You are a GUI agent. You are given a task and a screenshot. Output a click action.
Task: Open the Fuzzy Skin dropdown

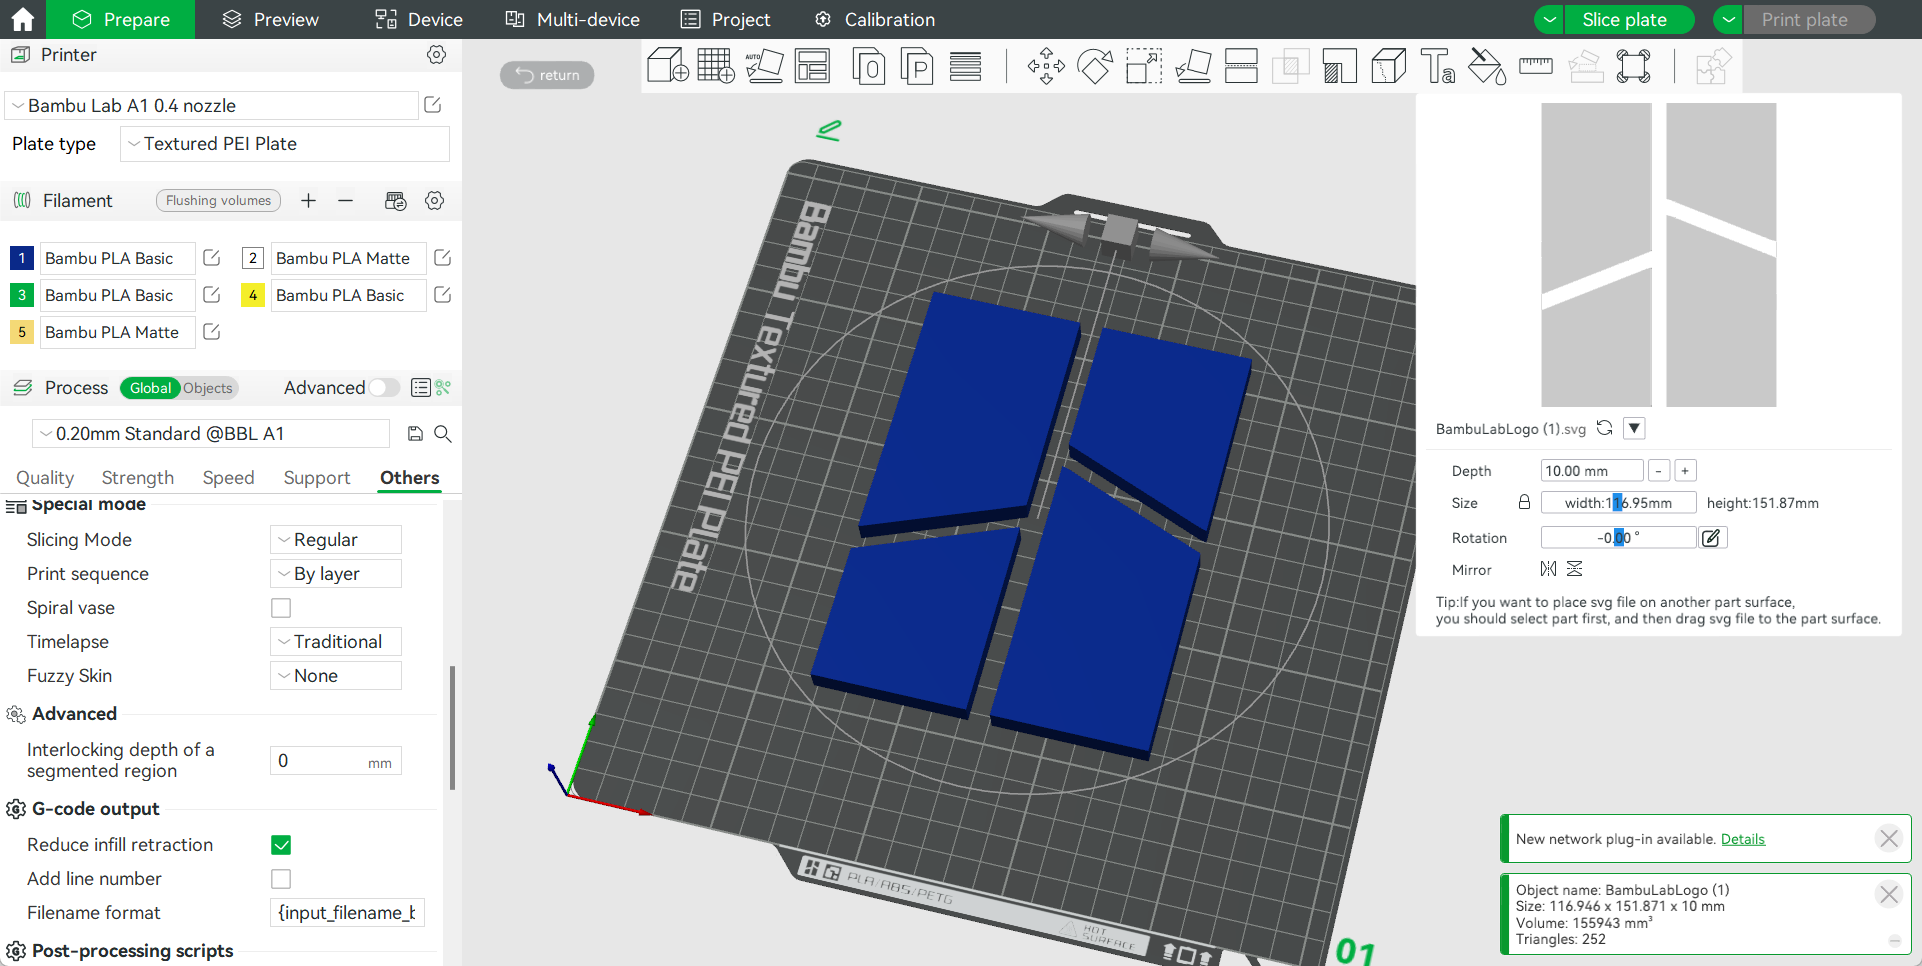(x=336, y=676)
